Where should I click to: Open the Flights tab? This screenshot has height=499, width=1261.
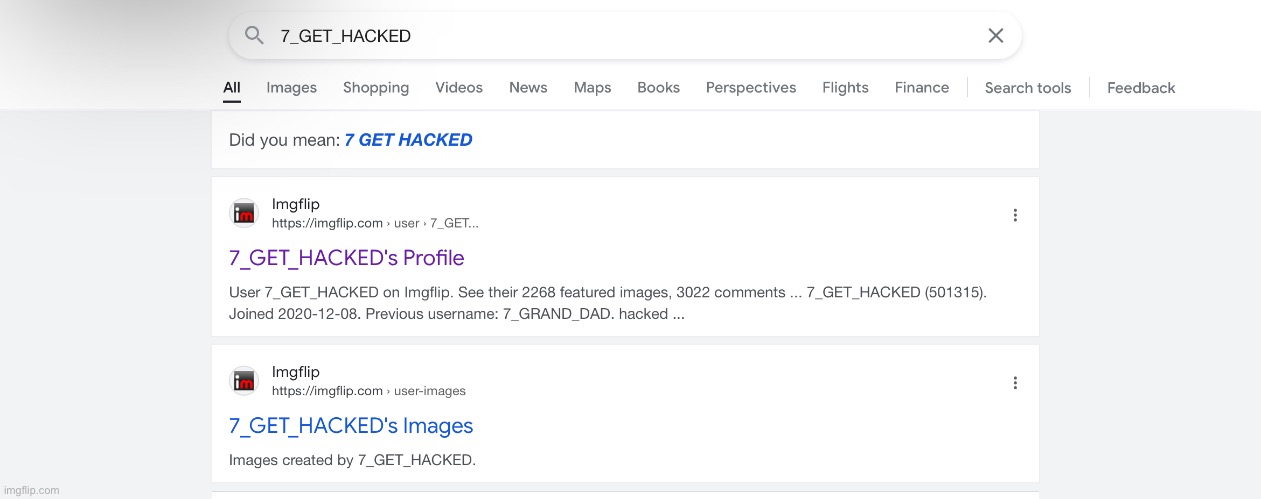click(845, 88)
